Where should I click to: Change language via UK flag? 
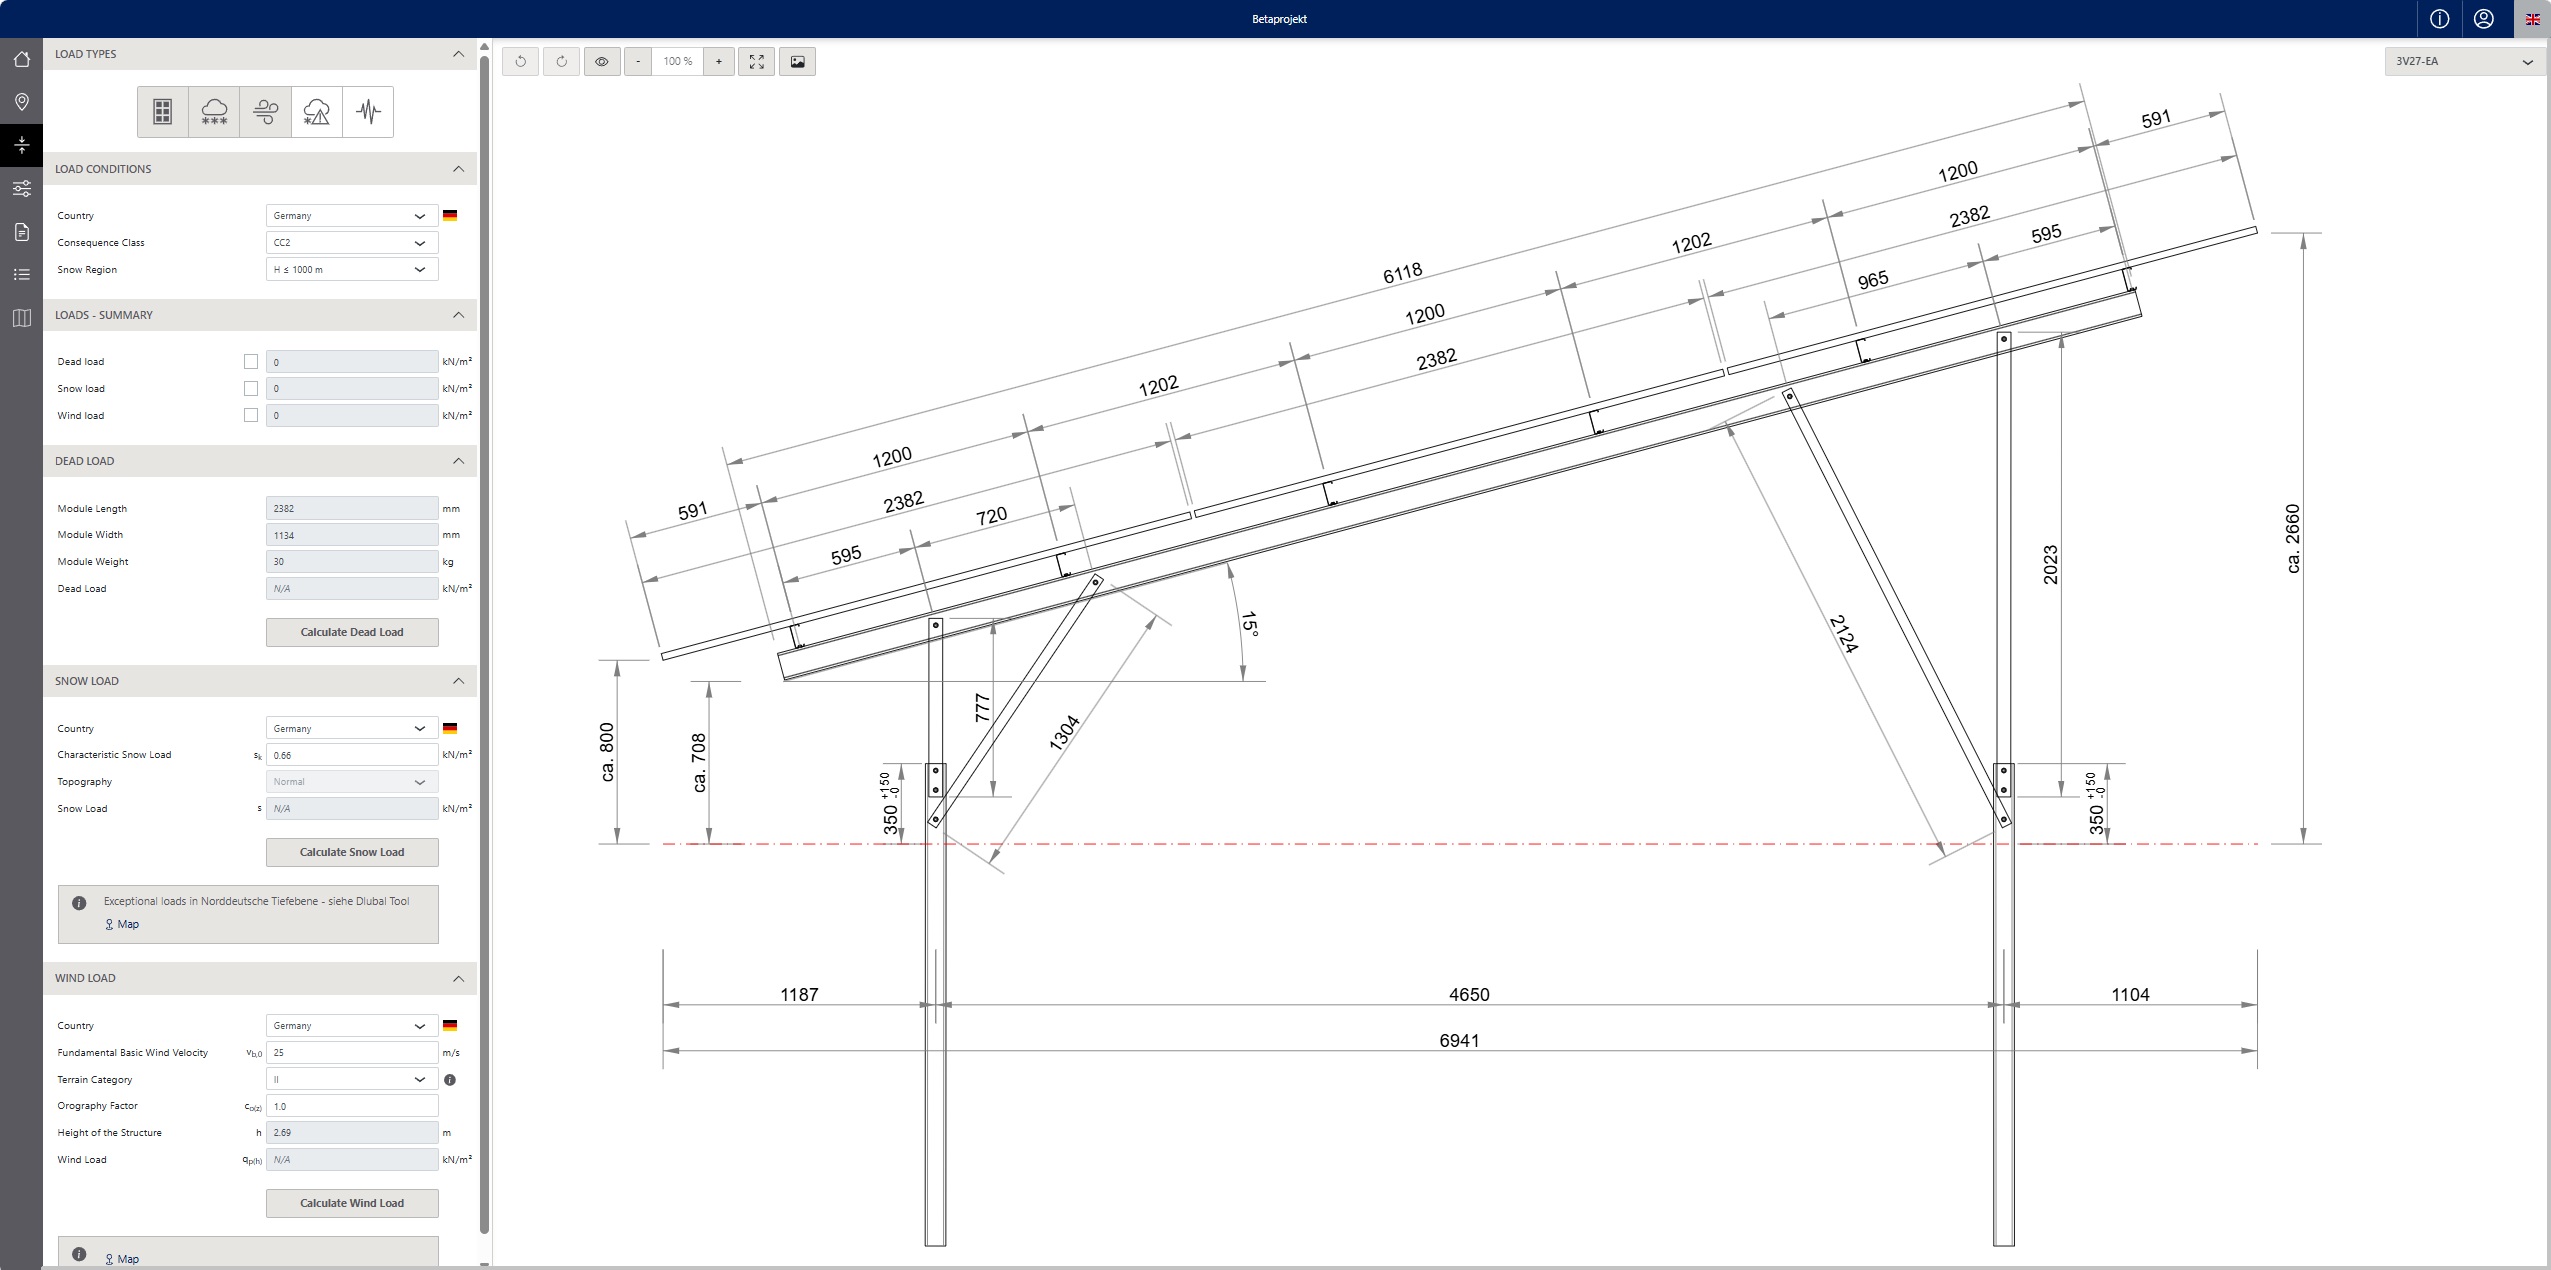[2532, 19]
